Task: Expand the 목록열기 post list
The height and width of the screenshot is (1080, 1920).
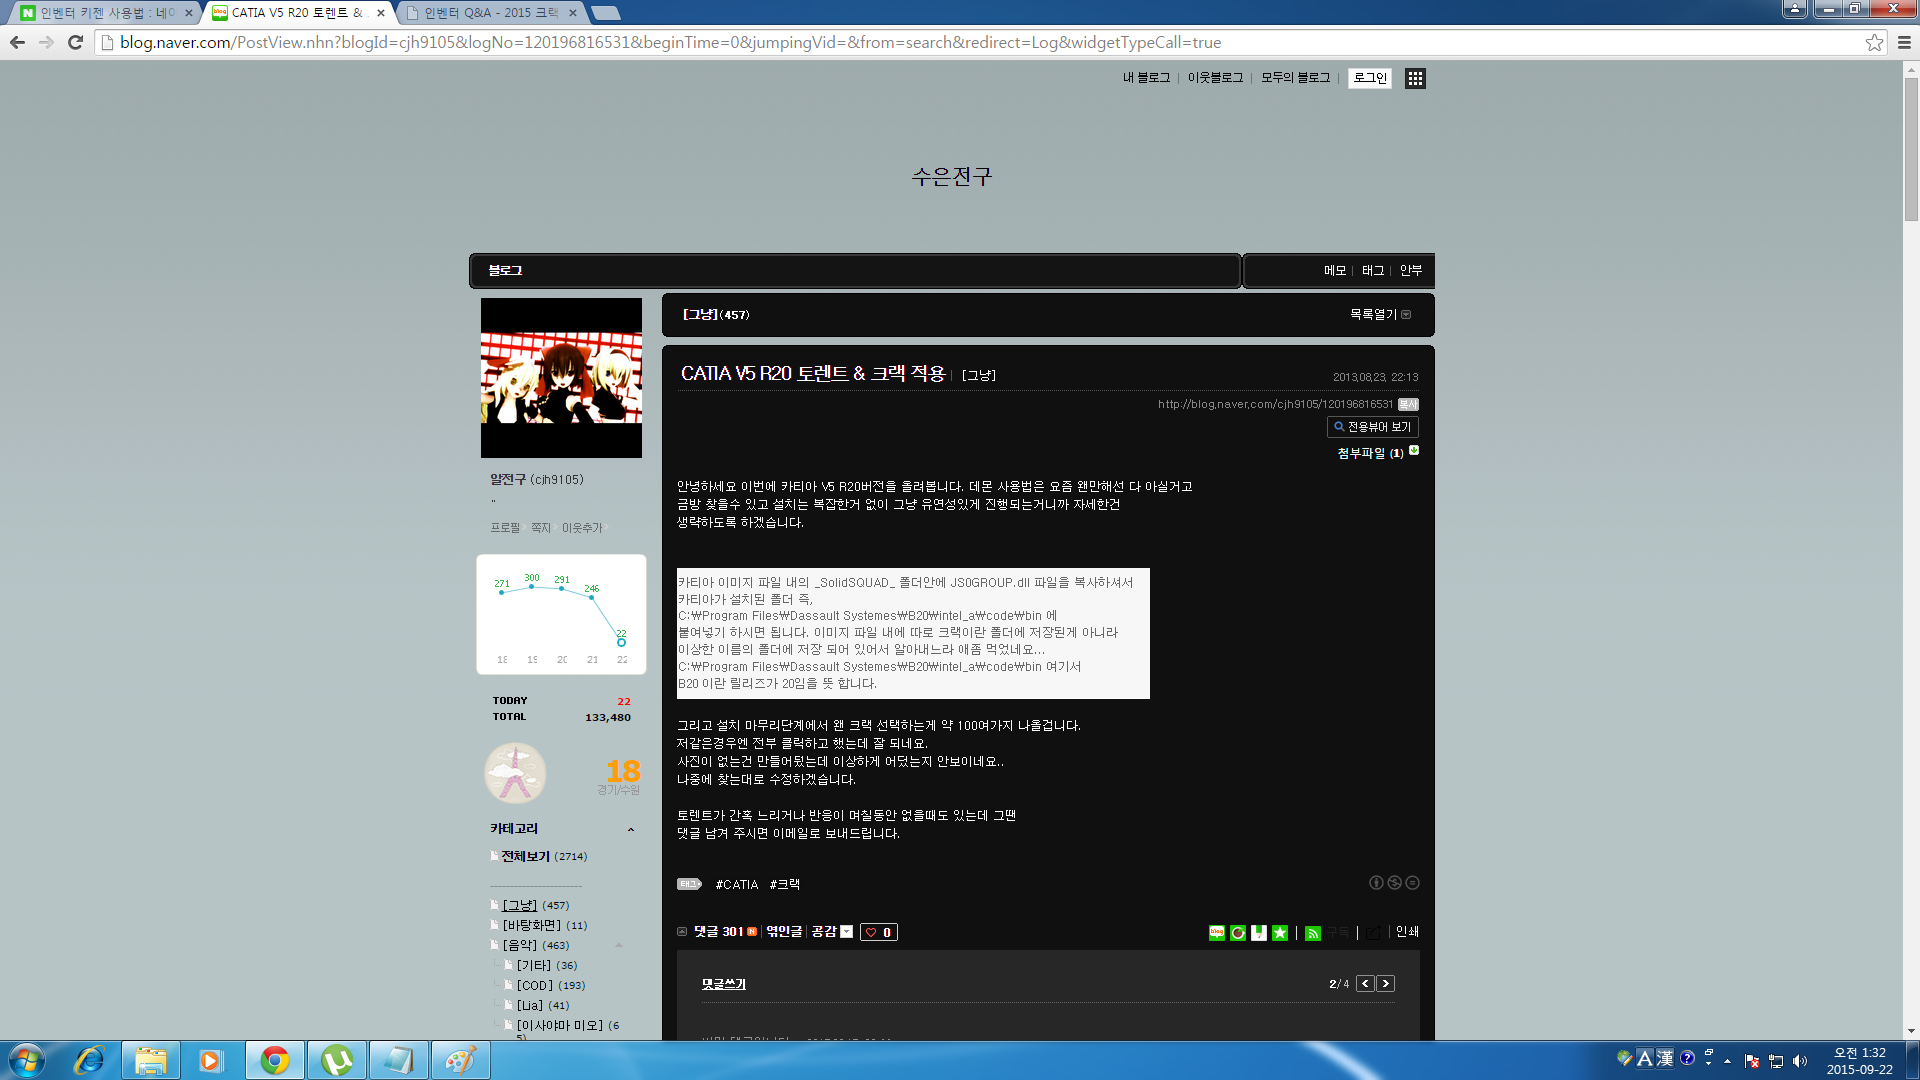Action: pyautogui.click(x=1380, y=314)
